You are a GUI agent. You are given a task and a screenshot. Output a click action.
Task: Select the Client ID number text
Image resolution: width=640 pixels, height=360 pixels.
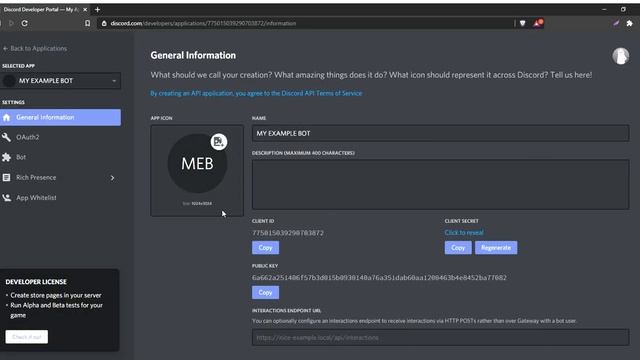tap(288, 233)
